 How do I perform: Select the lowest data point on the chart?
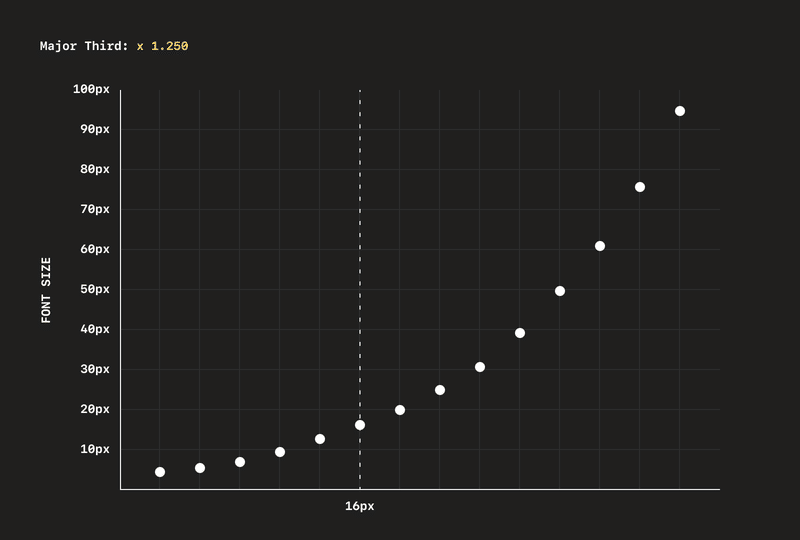[160, 472]
